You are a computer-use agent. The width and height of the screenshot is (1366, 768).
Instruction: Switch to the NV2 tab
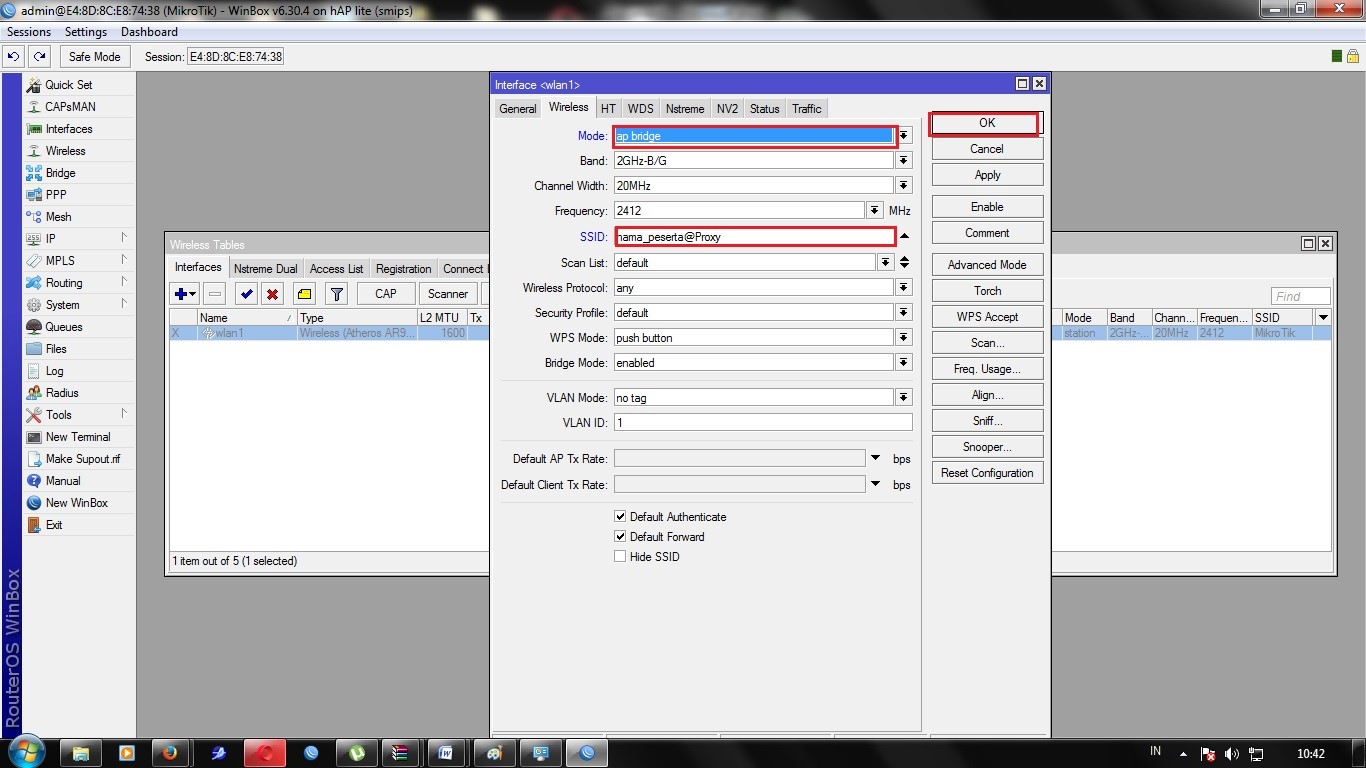pos(727,109)
